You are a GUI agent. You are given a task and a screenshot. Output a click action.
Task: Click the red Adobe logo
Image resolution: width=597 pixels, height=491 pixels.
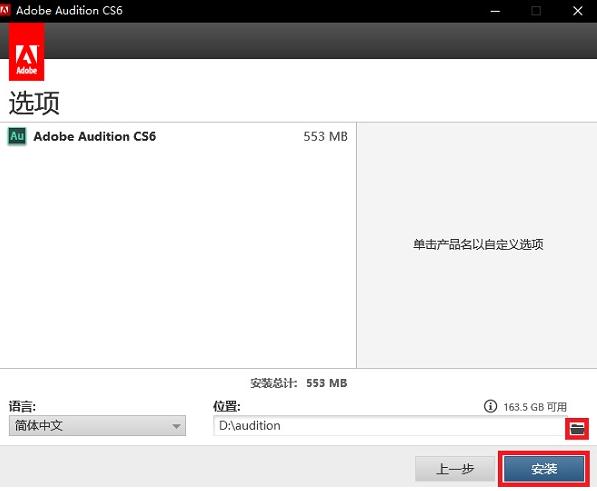coord(26,52)
